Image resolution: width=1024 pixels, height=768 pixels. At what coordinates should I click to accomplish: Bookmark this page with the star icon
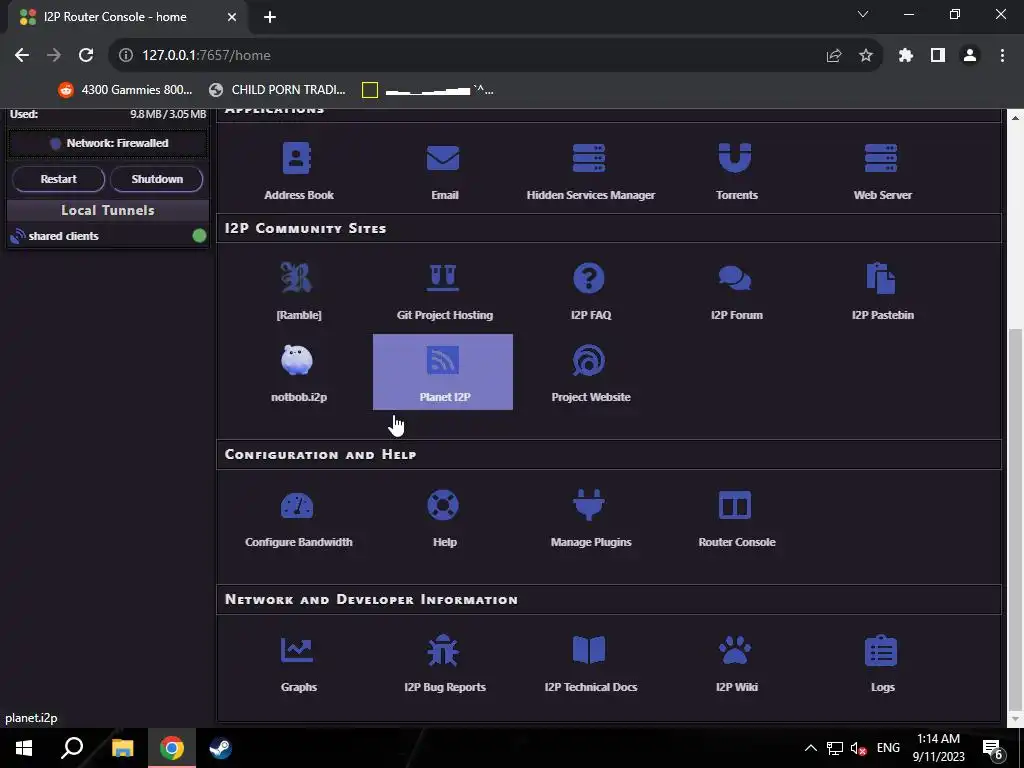click(865, 55)
